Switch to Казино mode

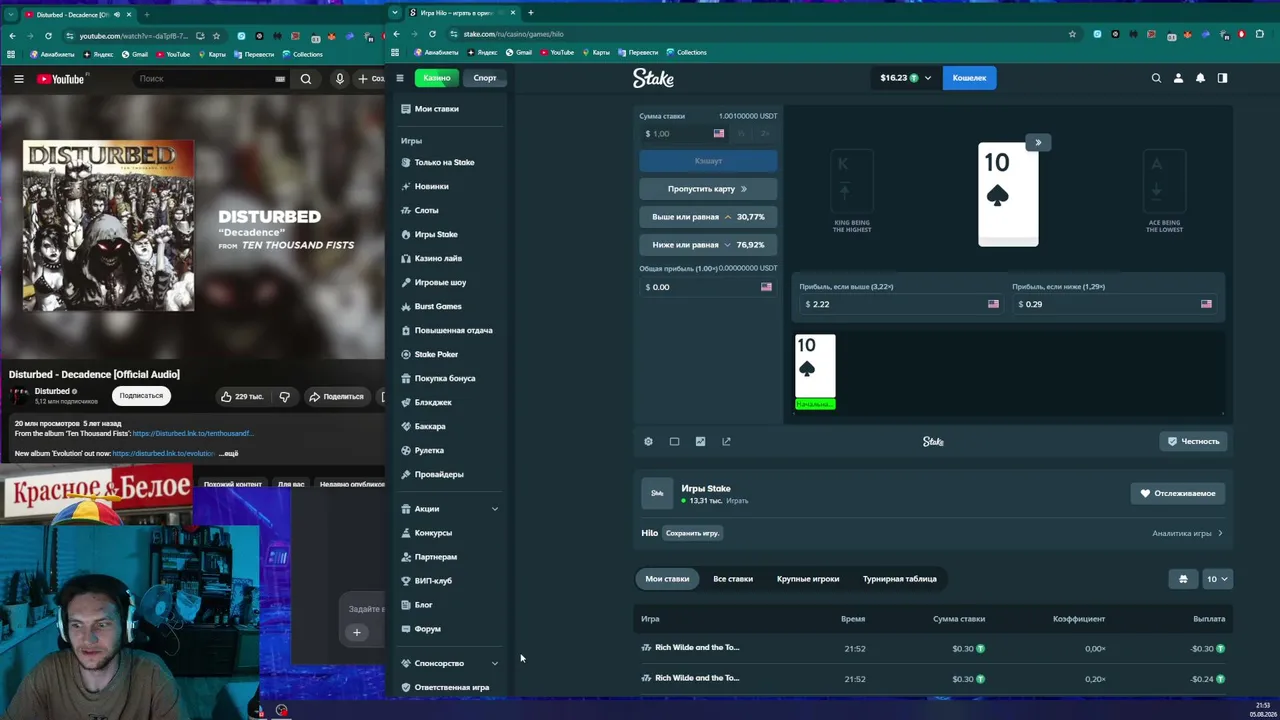click(x=437, y=78)
